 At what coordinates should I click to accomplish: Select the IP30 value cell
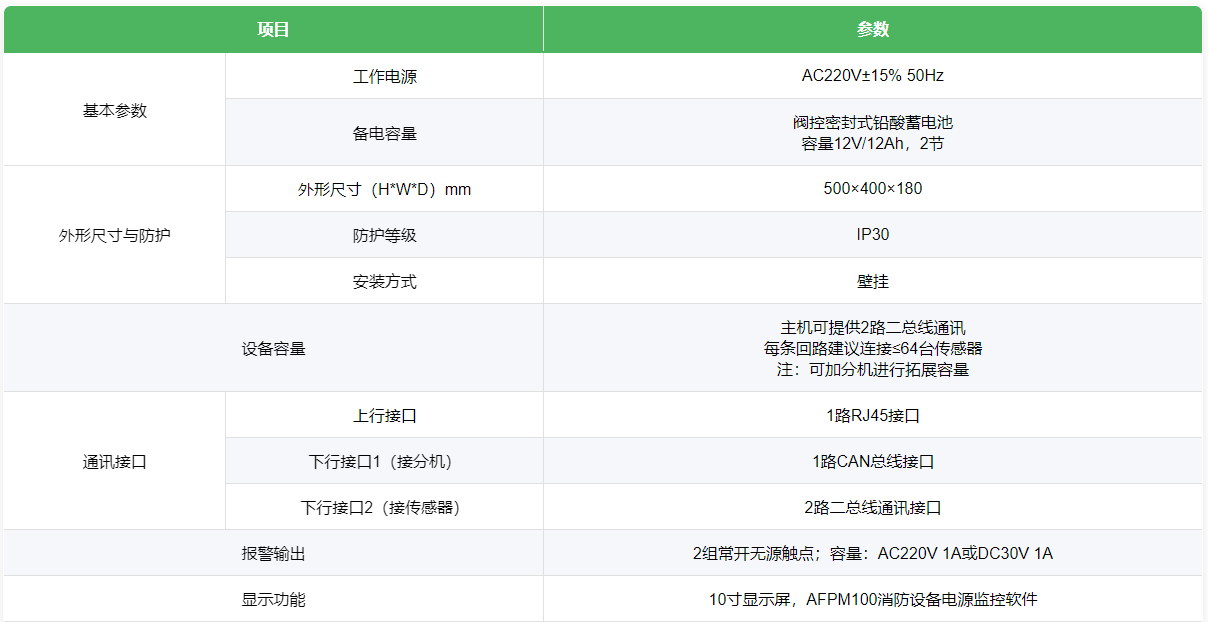(873, 235)
